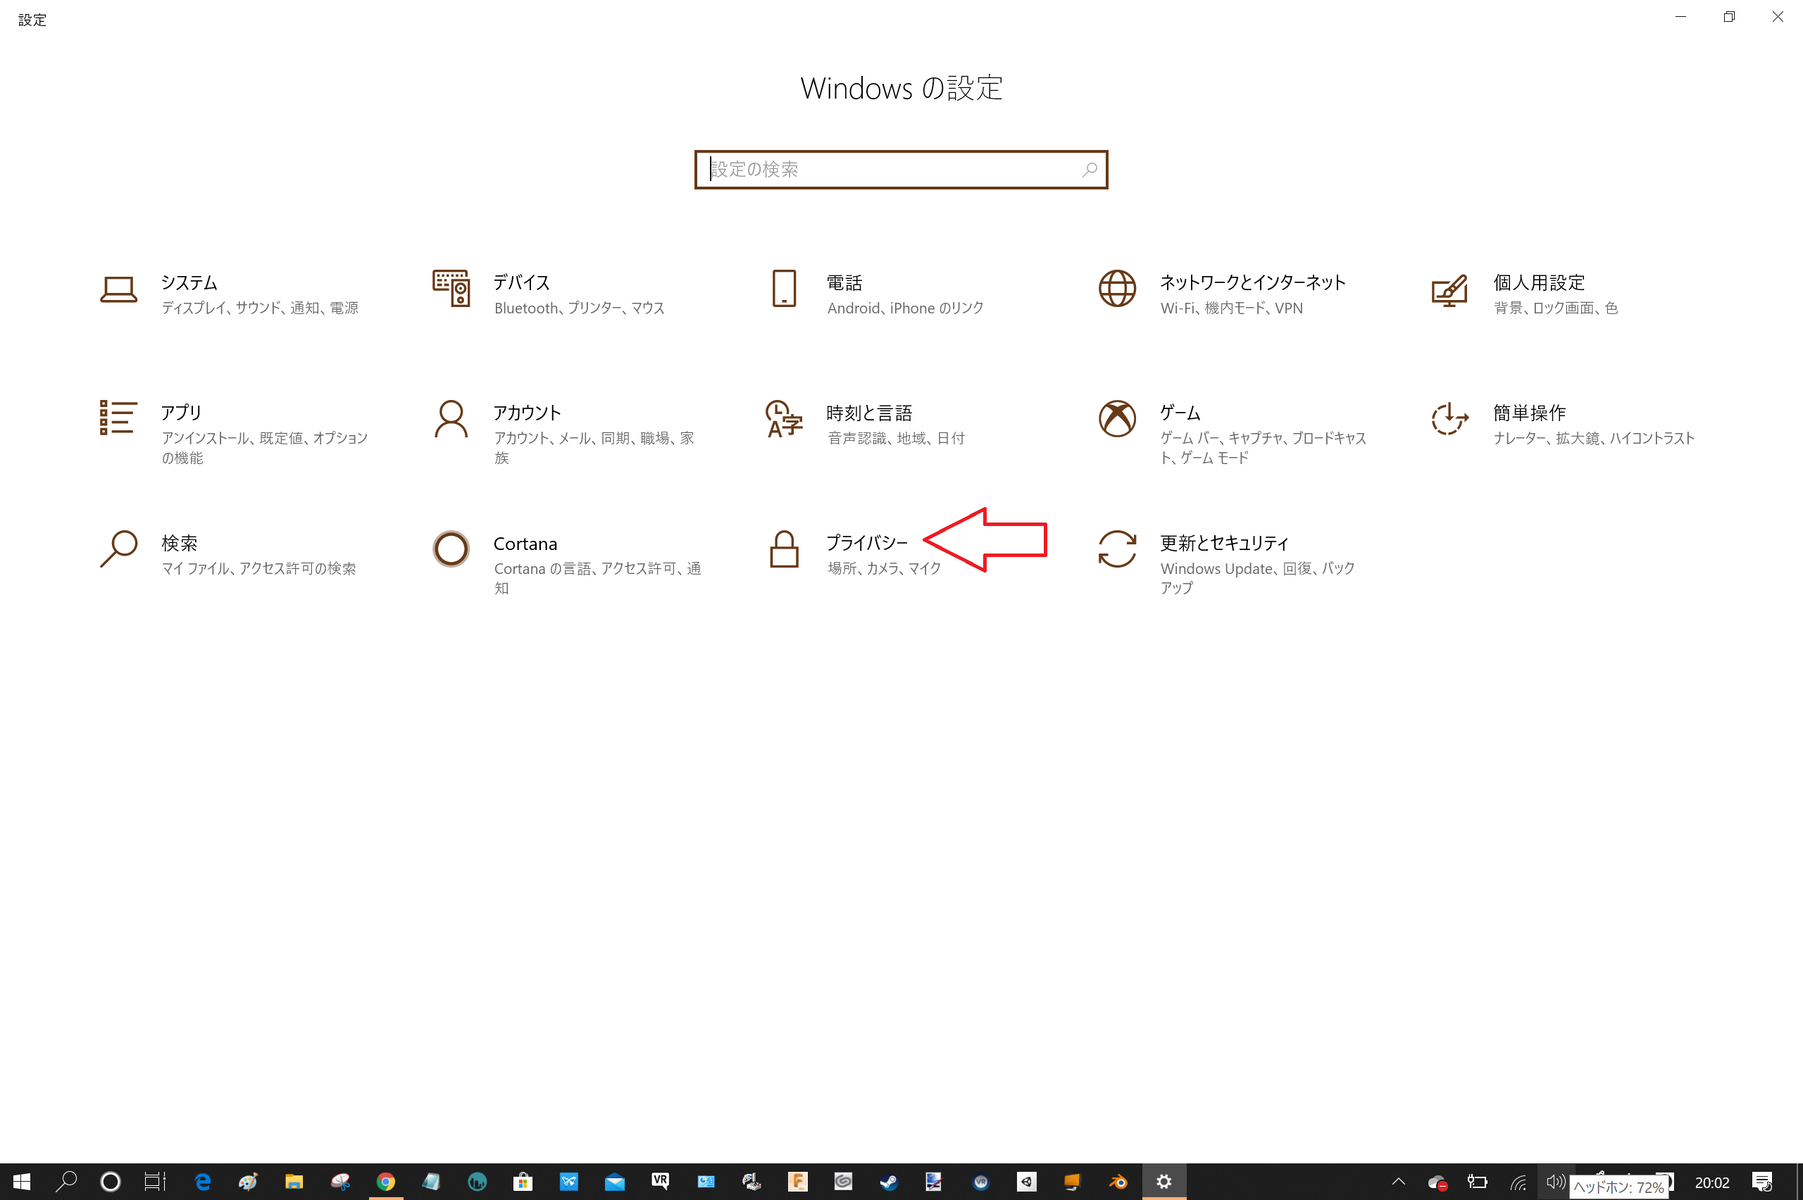The height and width of the screenshot is (1200, 1803).
Task: Click the '背景、ロック画面、色' description
Action: coord(1556,308)
